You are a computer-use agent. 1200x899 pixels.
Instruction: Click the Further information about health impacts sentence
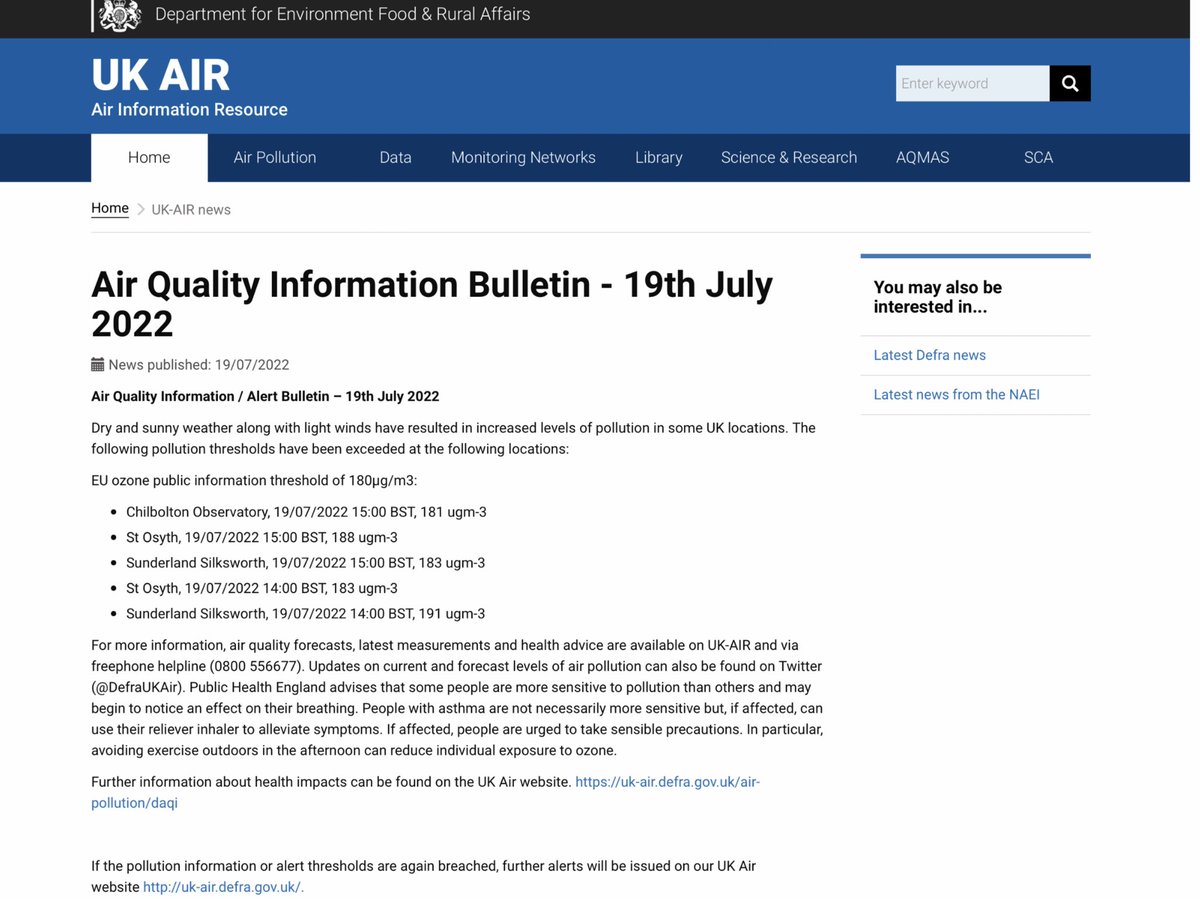tap(331, 782)
